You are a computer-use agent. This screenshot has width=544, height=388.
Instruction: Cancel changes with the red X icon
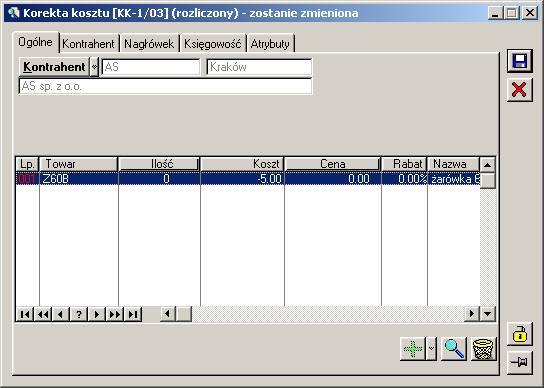point(519,90)
